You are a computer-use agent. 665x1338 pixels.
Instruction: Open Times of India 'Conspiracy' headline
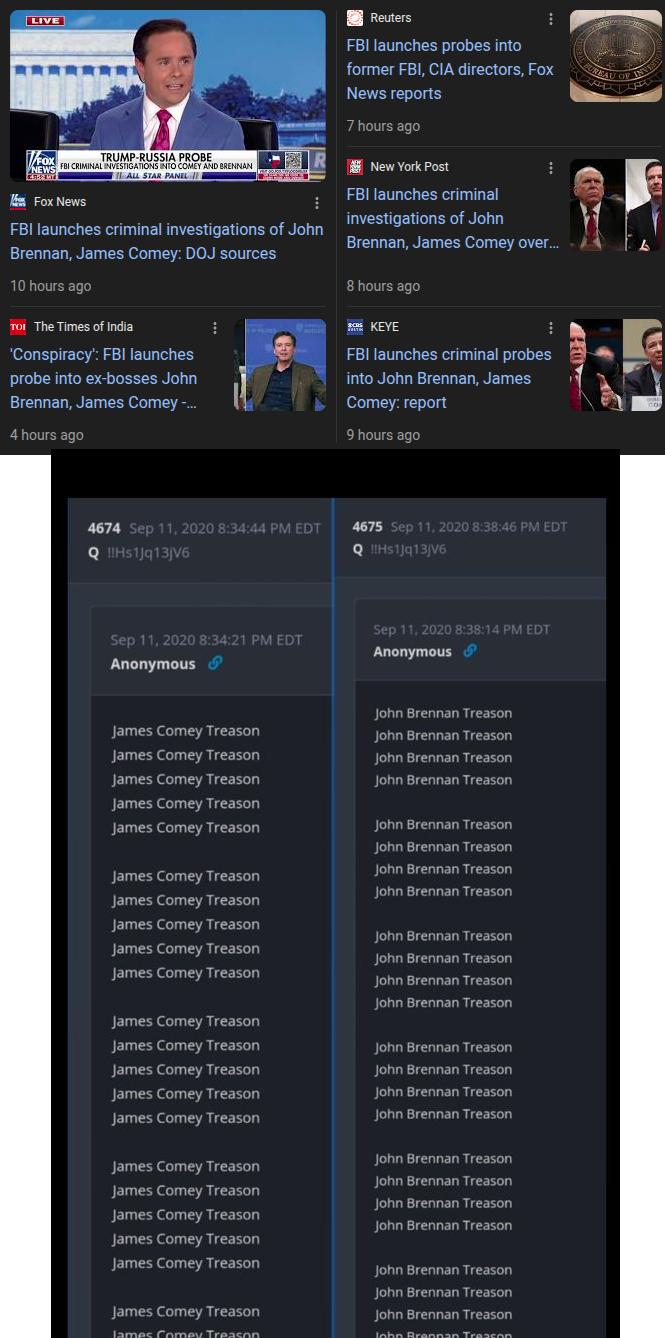[104, 378]
